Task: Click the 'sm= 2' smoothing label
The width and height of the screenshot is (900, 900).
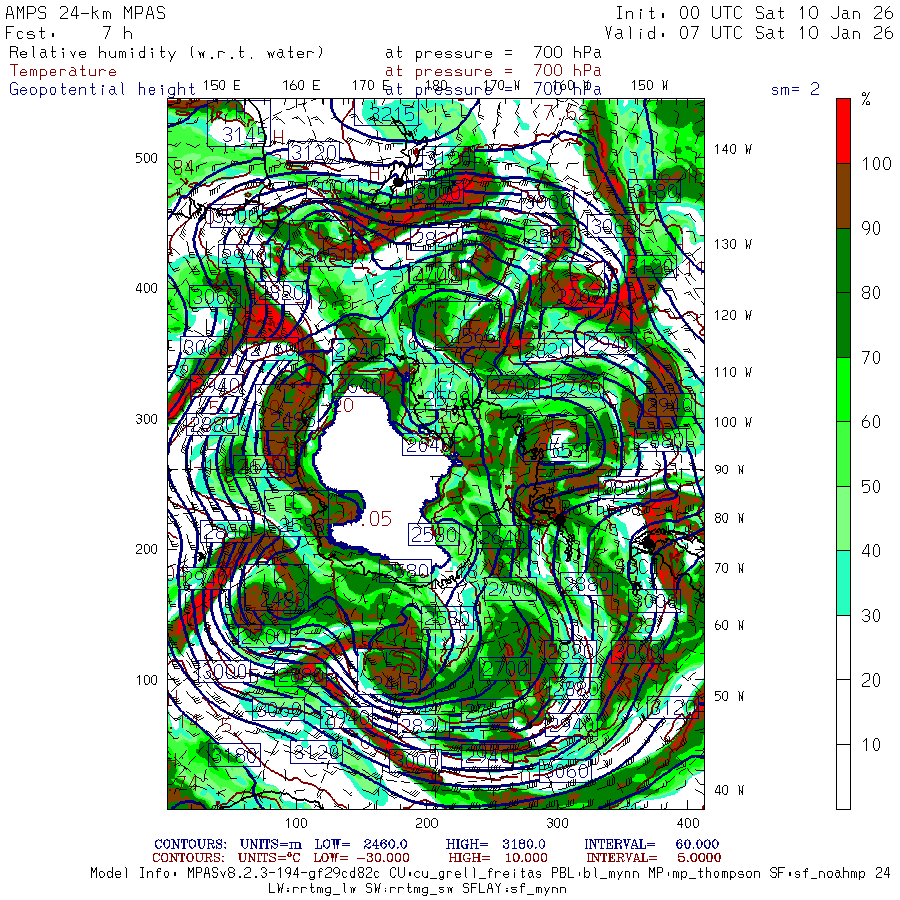Action: tap(795, 89)
